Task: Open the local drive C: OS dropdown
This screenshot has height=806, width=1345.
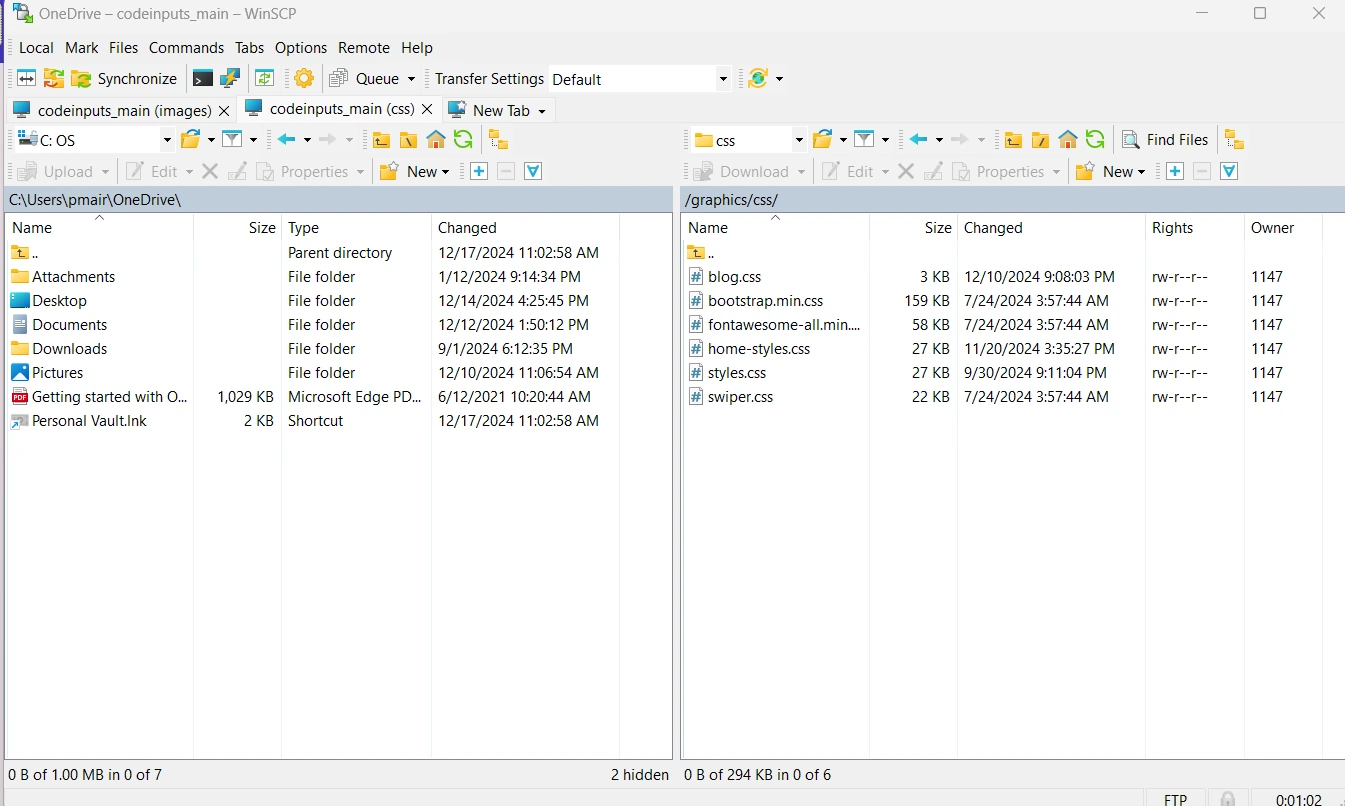Action: click(95, 140)
